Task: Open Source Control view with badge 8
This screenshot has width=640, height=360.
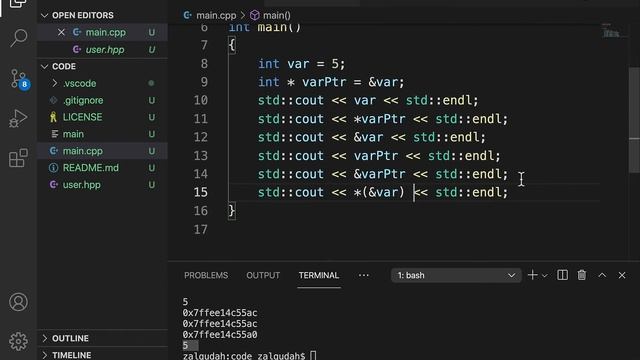Action: pos(19,78)
